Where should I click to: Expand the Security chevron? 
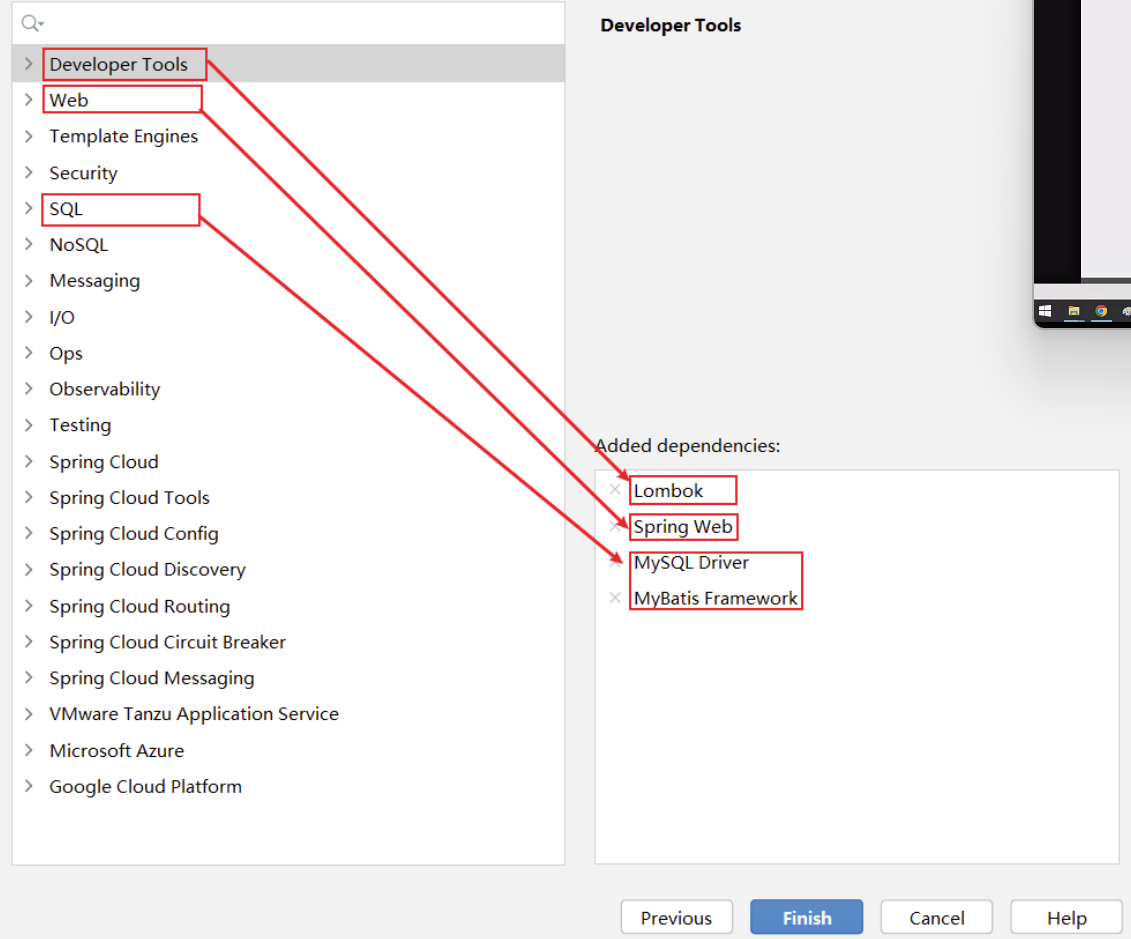pos(29,172)
